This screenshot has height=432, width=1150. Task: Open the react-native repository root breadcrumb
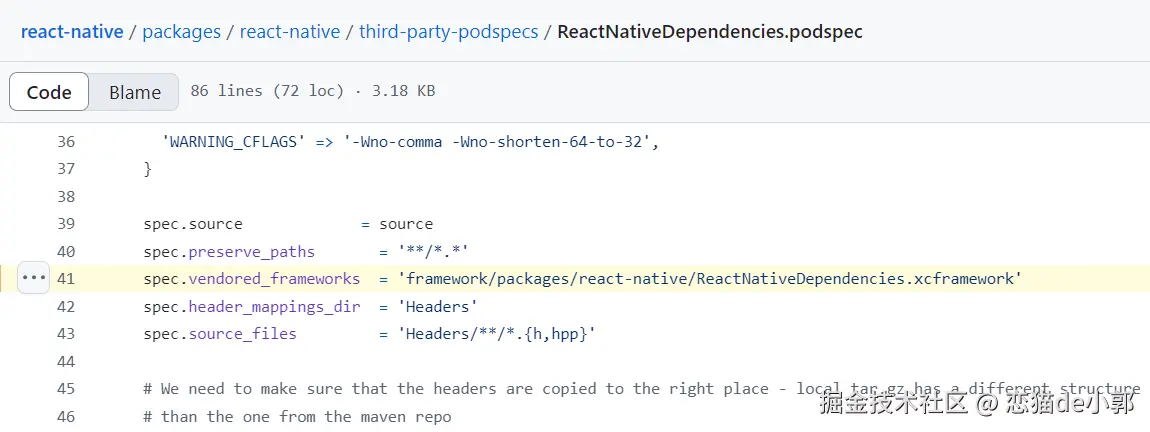pos(72,32)
